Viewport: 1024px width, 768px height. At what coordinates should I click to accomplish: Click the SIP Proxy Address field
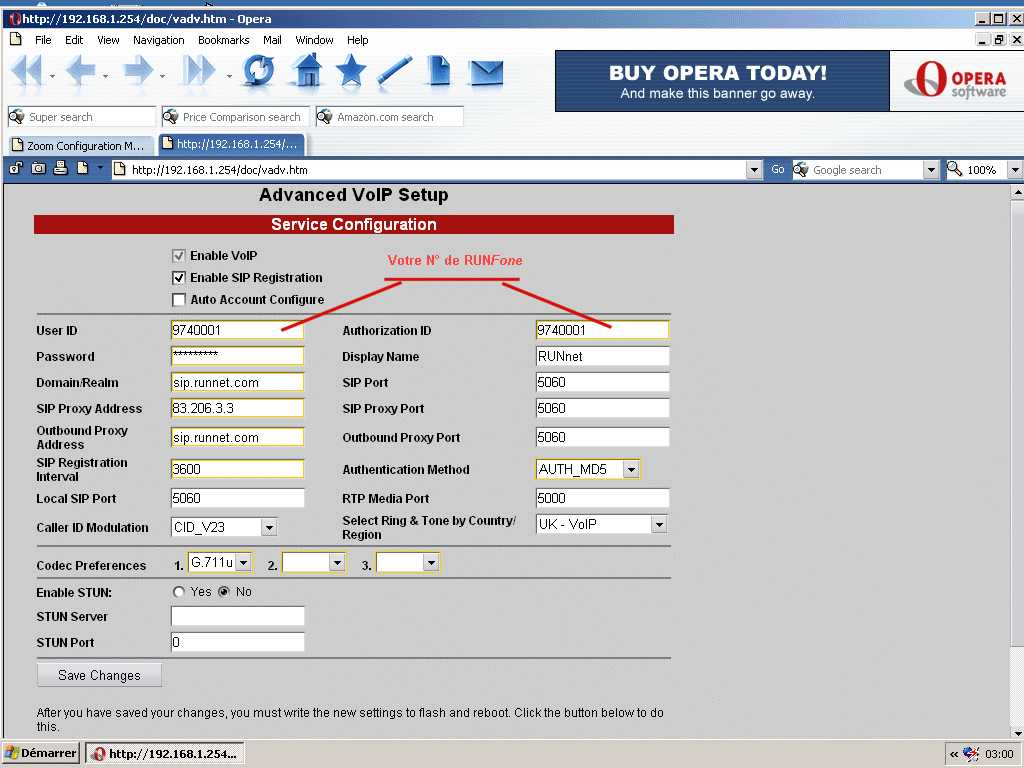point(238,408)
